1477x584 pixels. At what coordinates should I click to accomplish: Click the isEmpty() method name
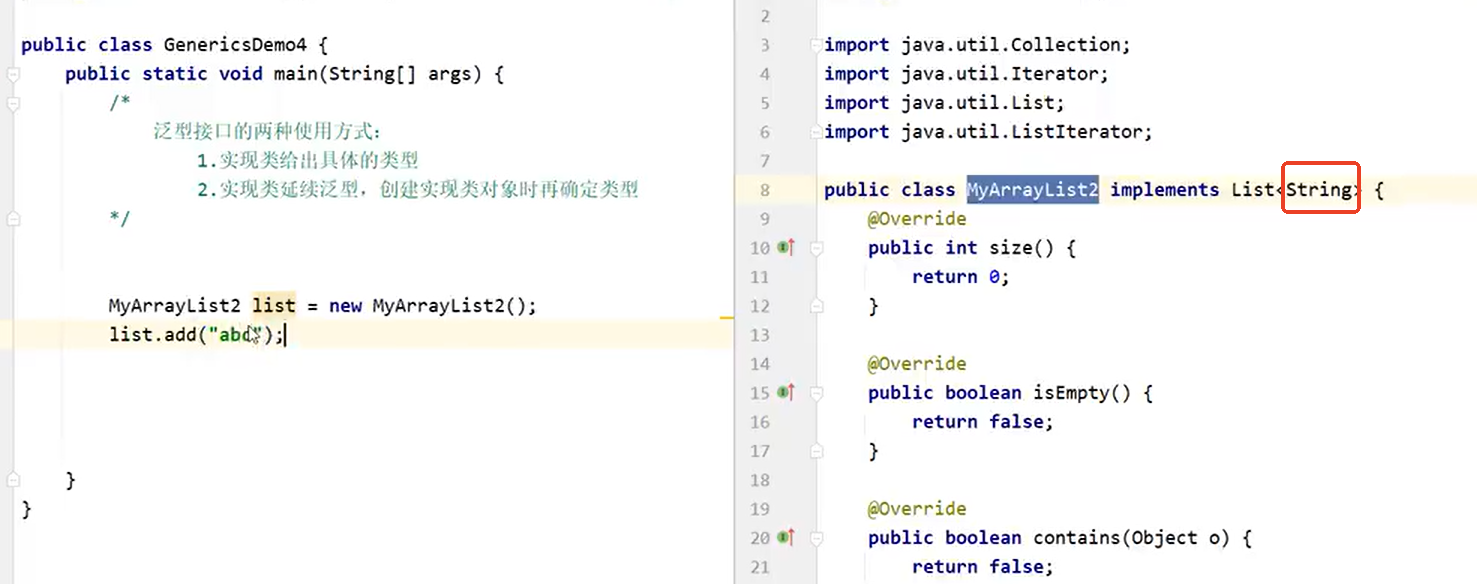[x=1072, y=393]
